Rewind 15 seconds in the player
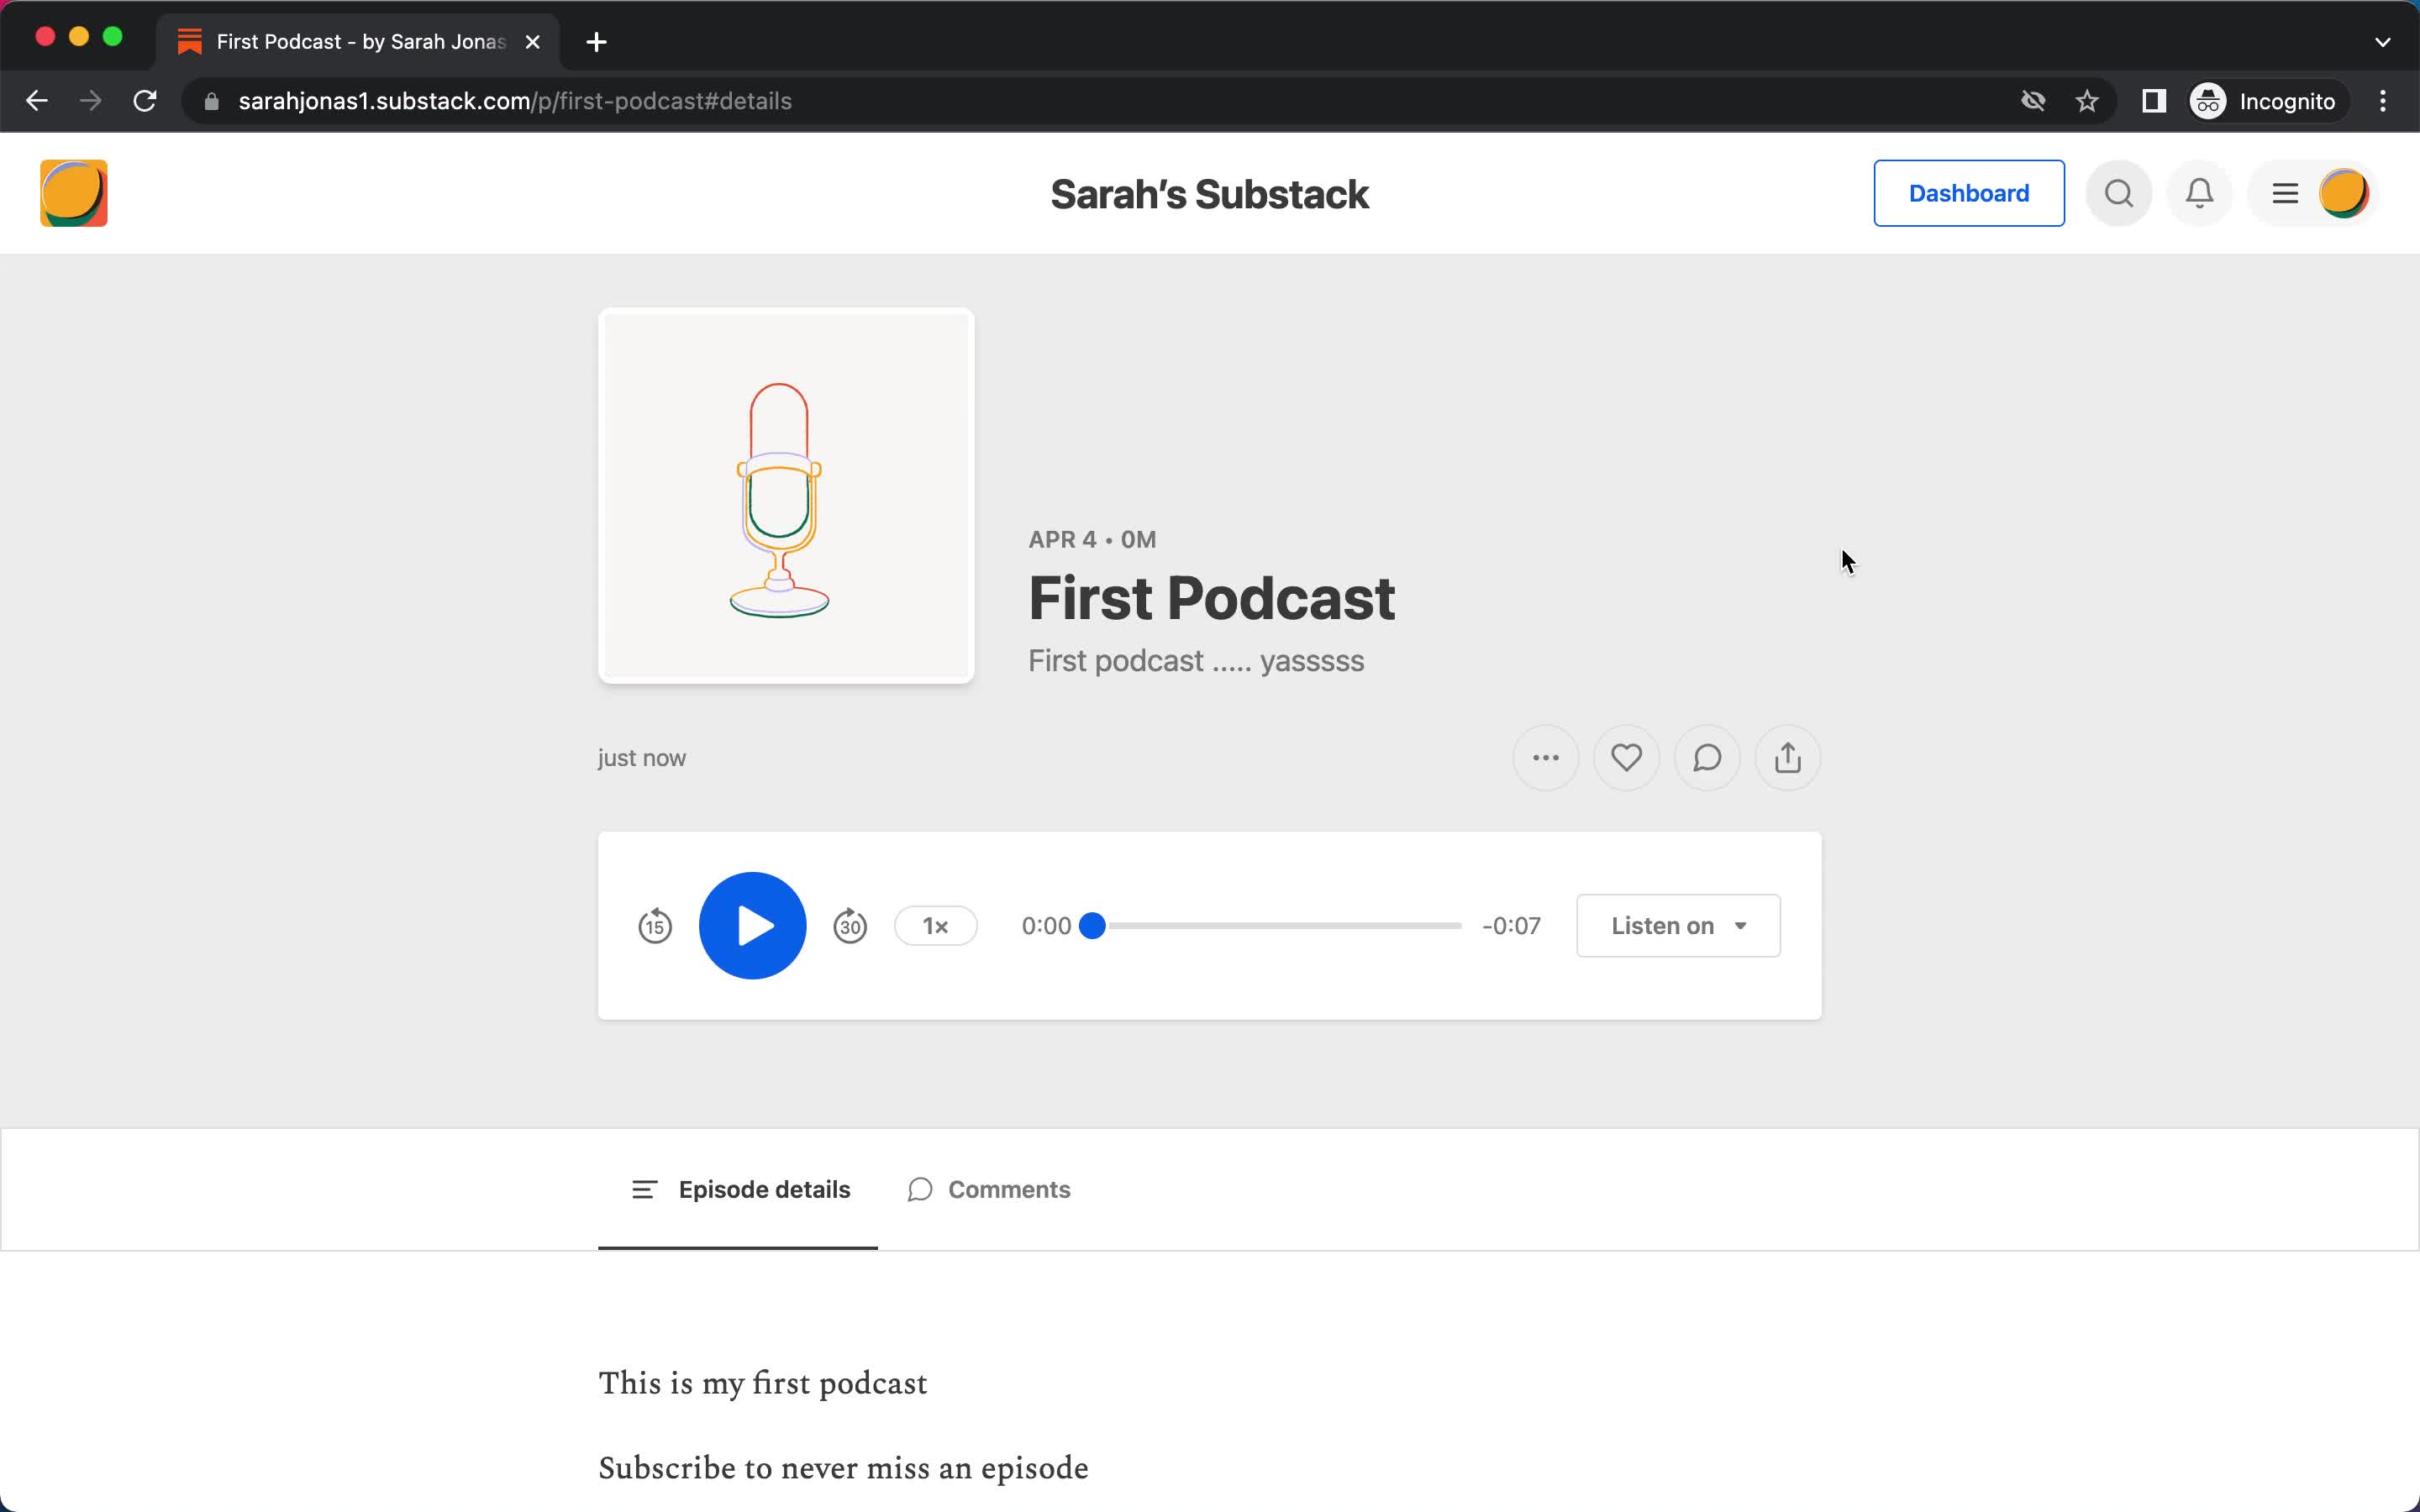The height and width of the screenshot is (1512, 2420). [x=655, y=925]
